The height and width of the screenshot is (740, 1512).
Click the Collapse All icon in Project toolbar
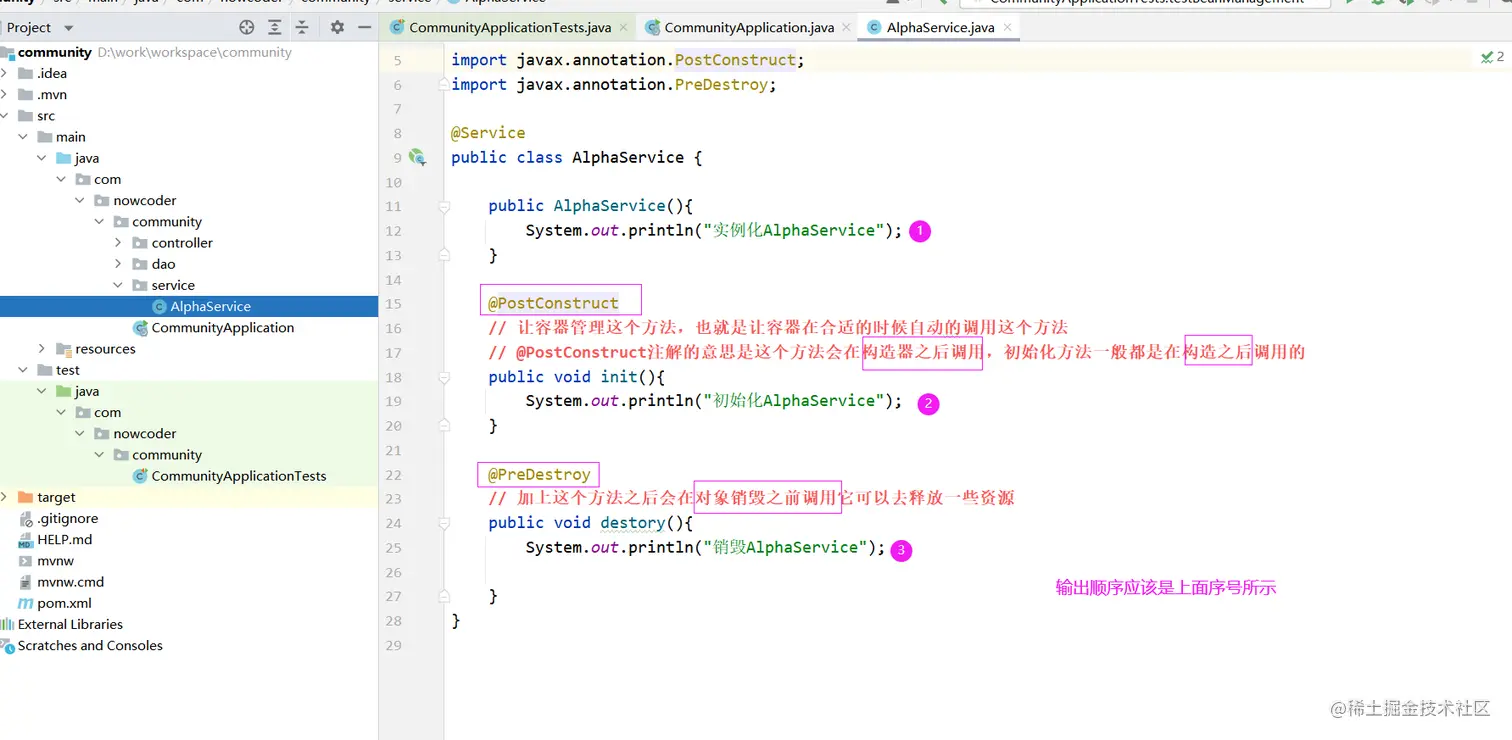point(302,27)
